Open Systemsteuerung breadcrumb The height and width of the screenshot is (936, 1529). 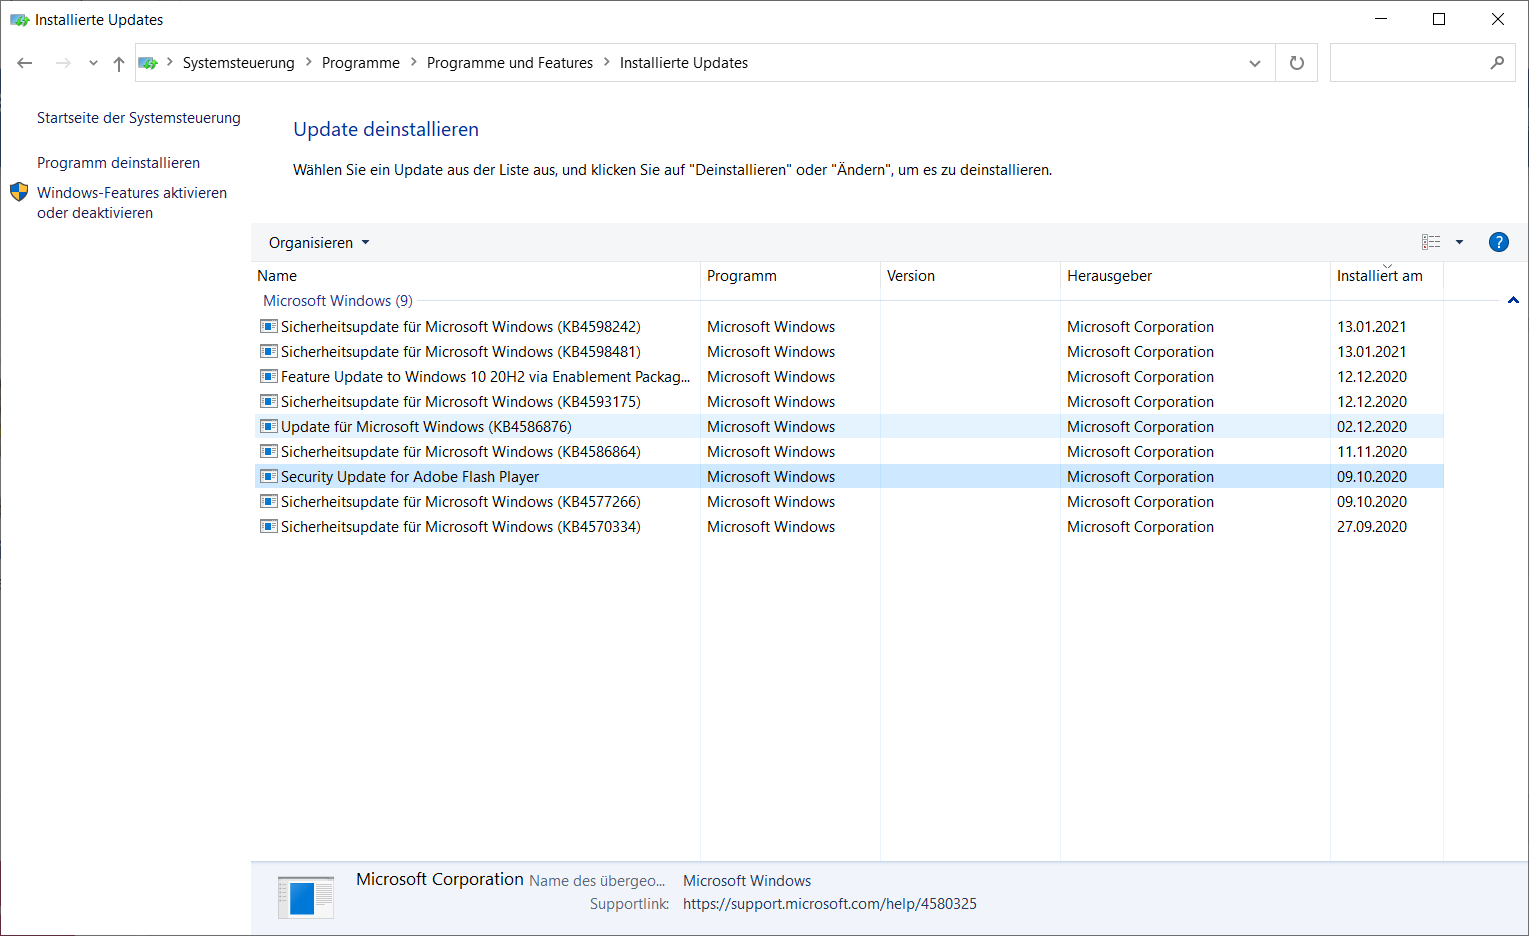(238, 63)
